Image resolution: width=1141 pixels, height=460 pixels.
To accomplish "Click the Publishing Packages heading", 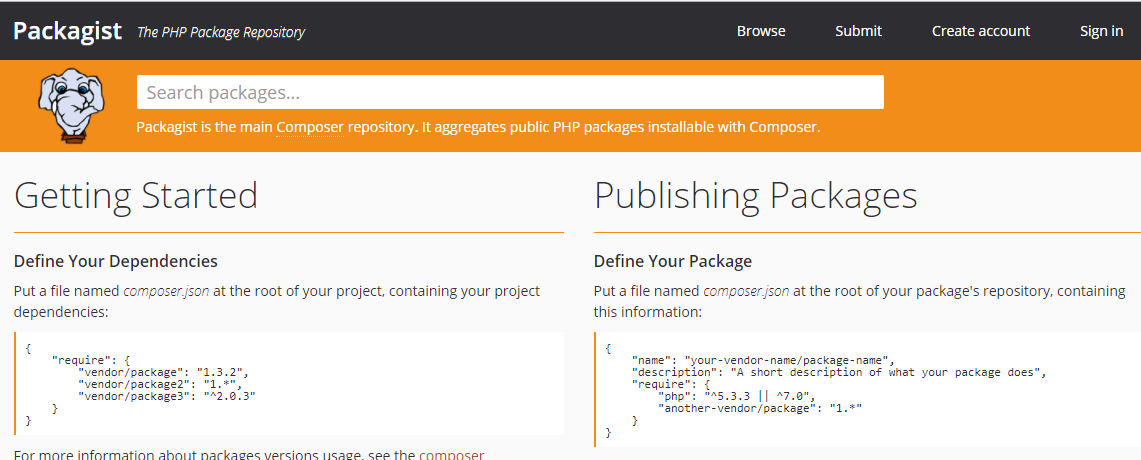I will click(x=755, y=195).
